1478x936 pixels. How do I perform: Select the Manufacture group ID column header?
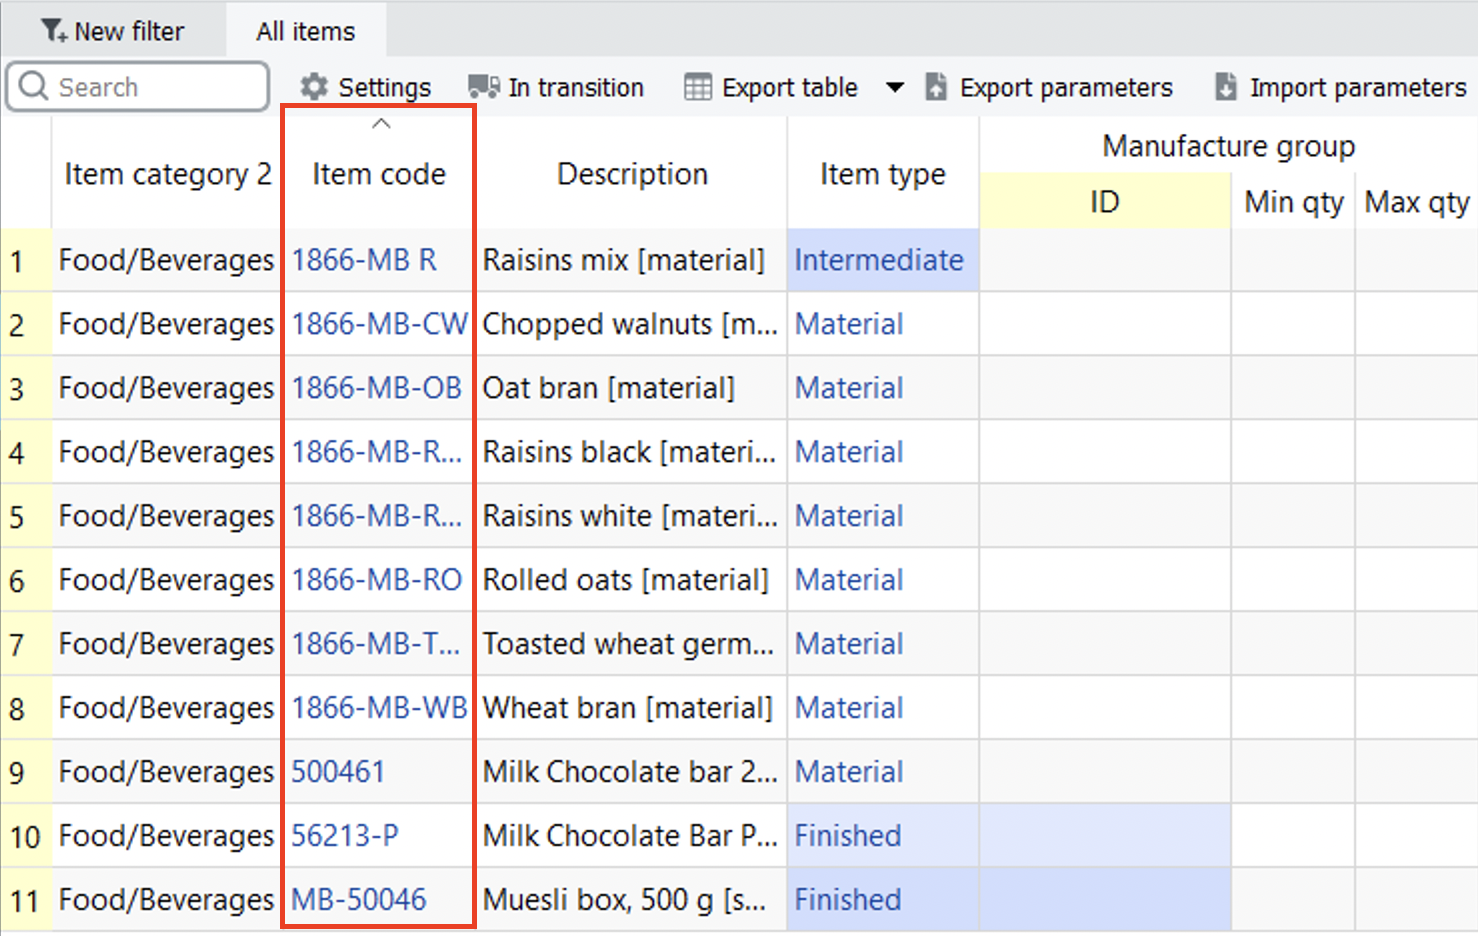[x=1104, y=202]
